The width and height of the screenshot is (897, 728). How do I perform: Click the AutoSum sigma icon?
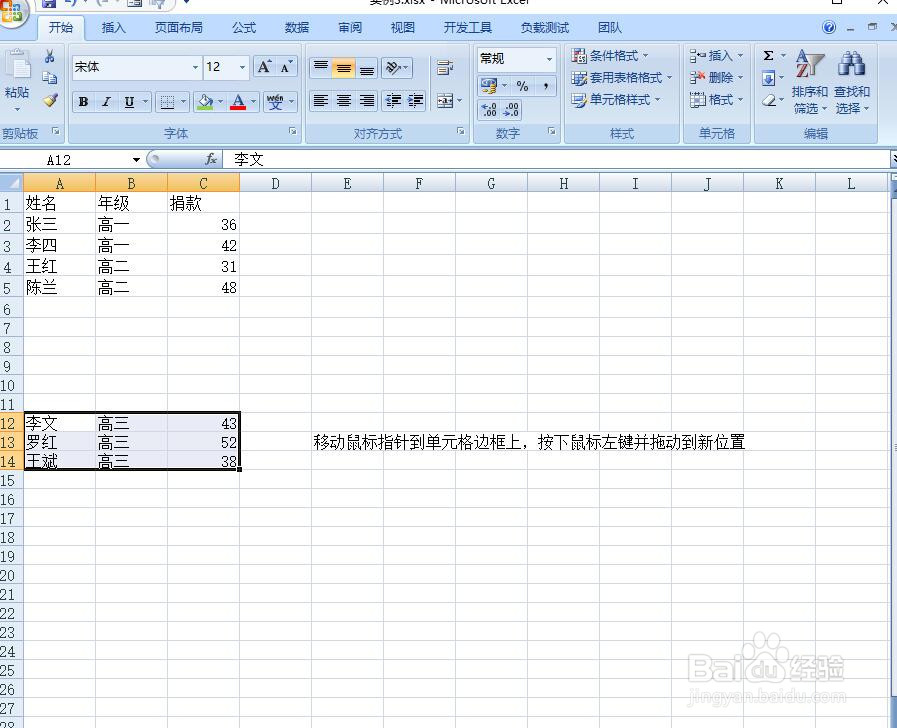[x=769, y=55]
